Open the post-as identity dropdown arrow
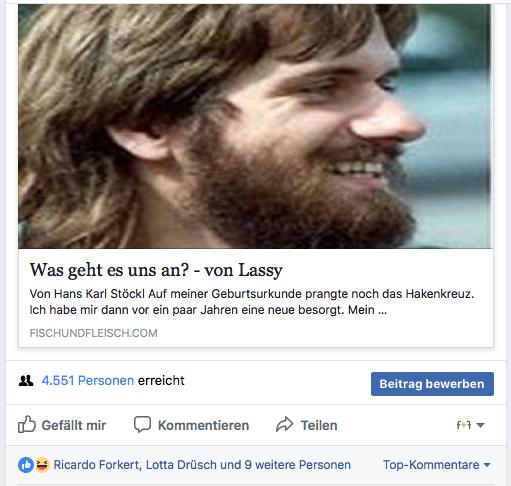This screenshot has width=511, height=486. pyautogui.click(x=480, y=425)
